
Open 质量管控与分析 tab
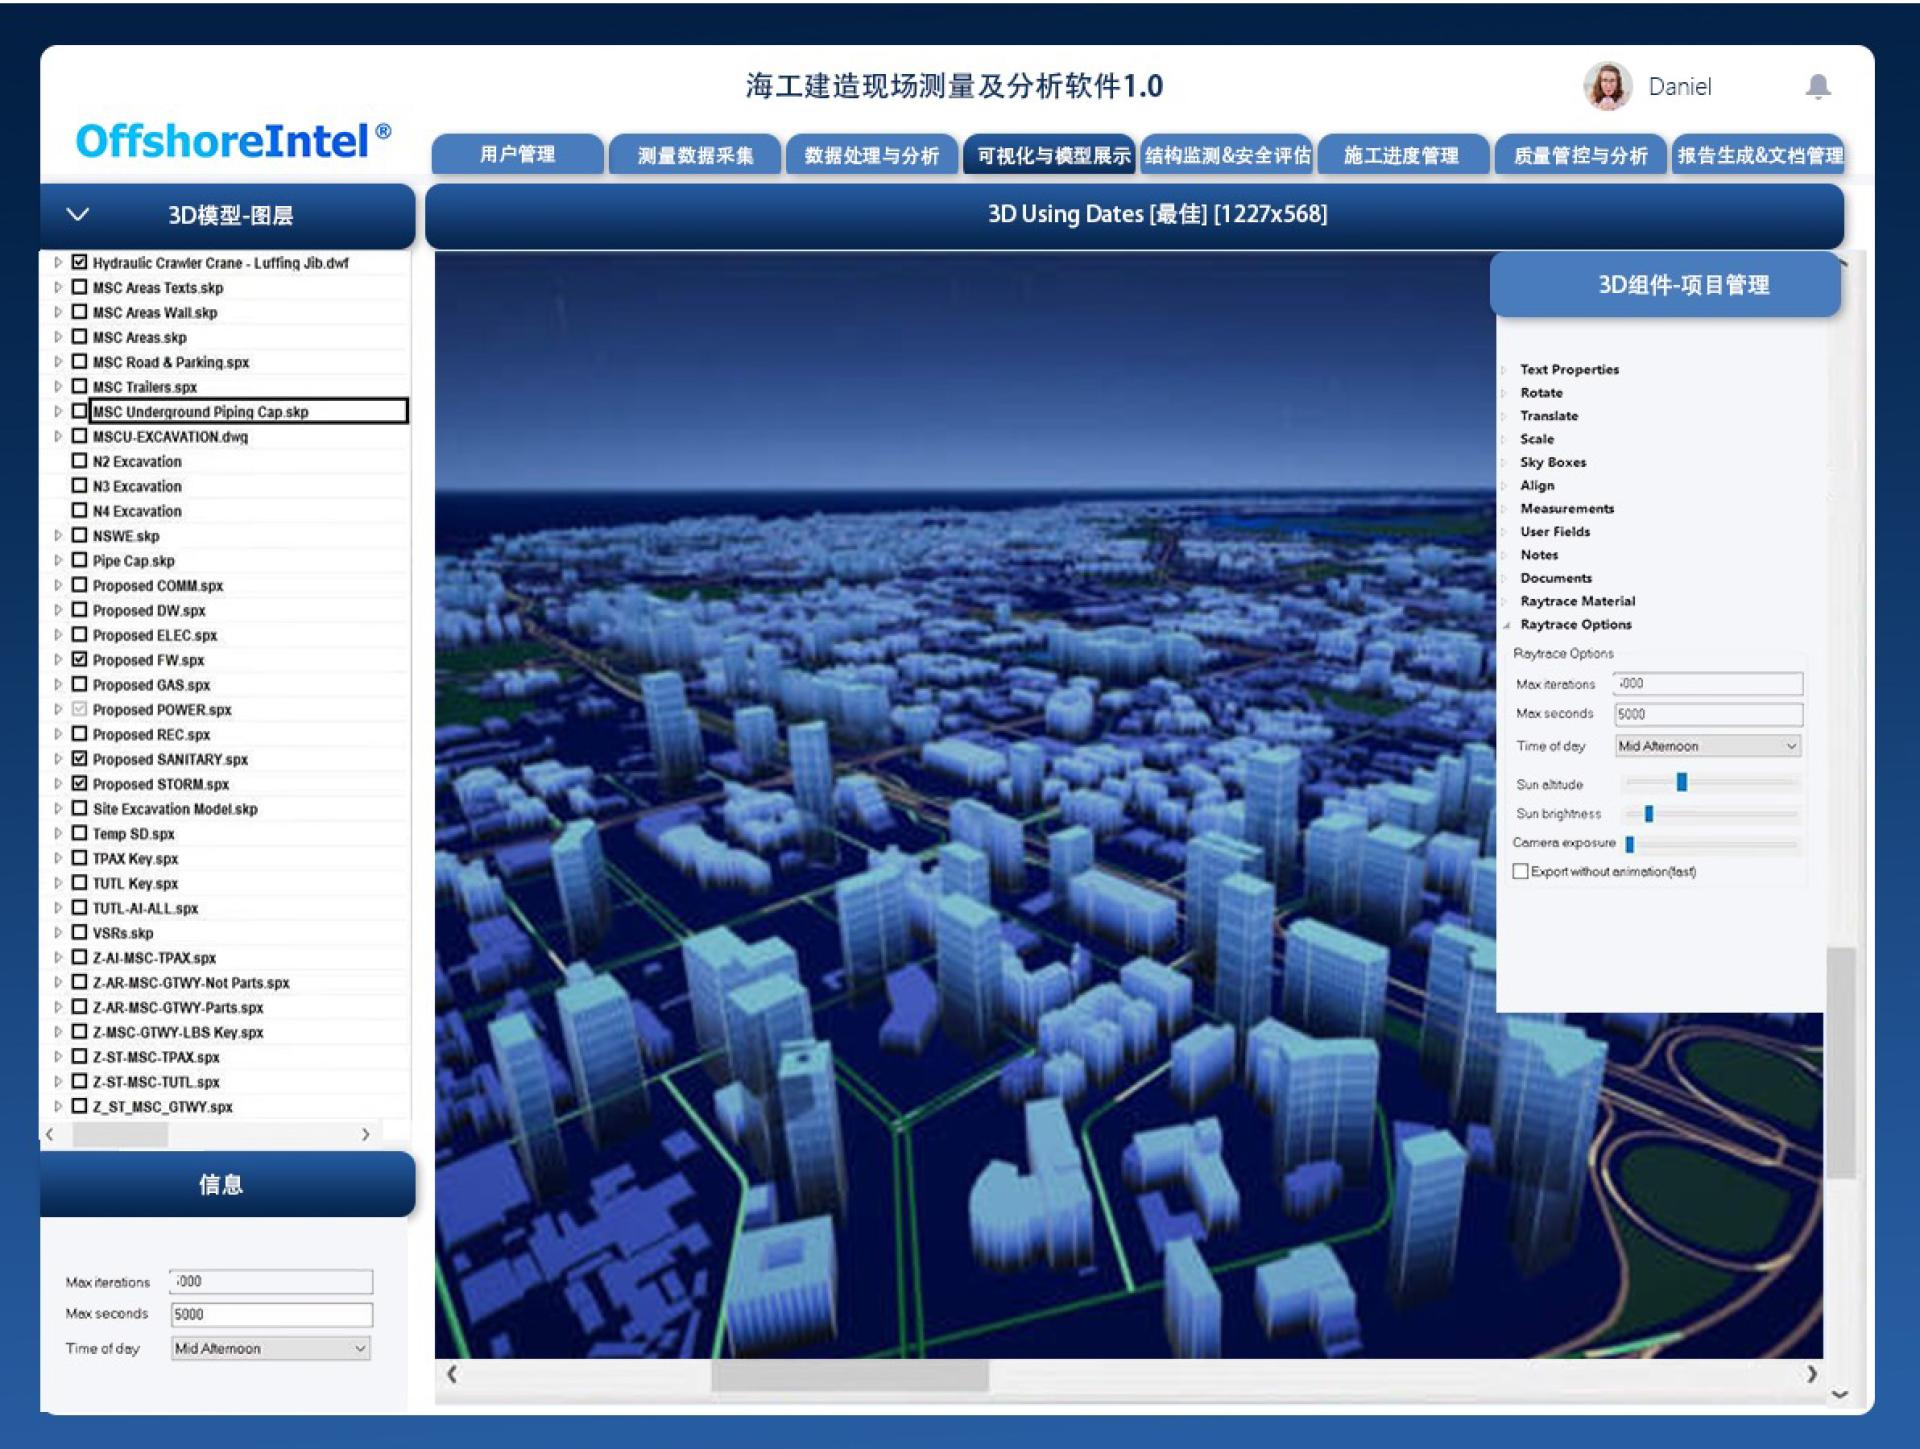click(x=1580, y=155)
